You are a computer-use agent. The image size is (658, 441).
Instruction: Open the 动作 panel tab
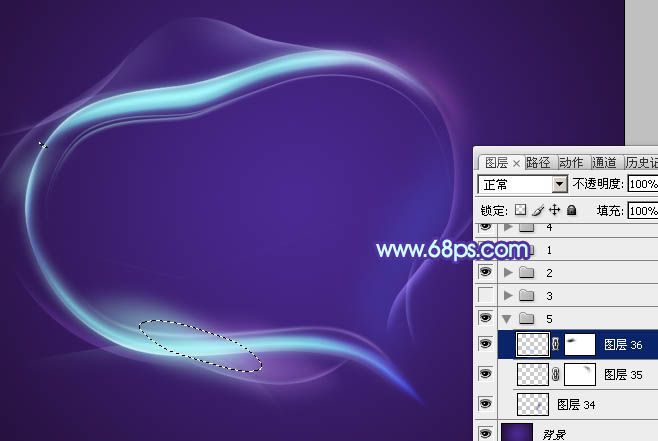point(571,163)
